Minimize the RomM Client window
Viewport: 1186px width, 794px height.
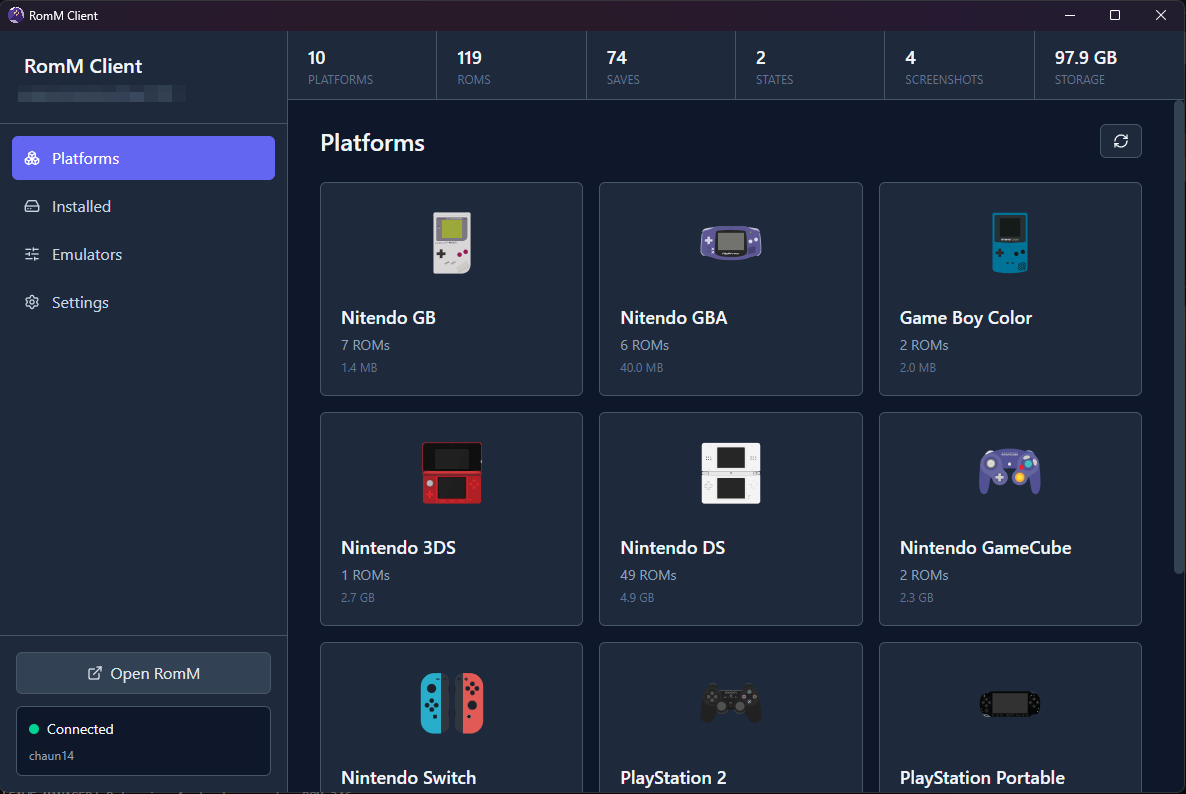tap(1070, 15)
